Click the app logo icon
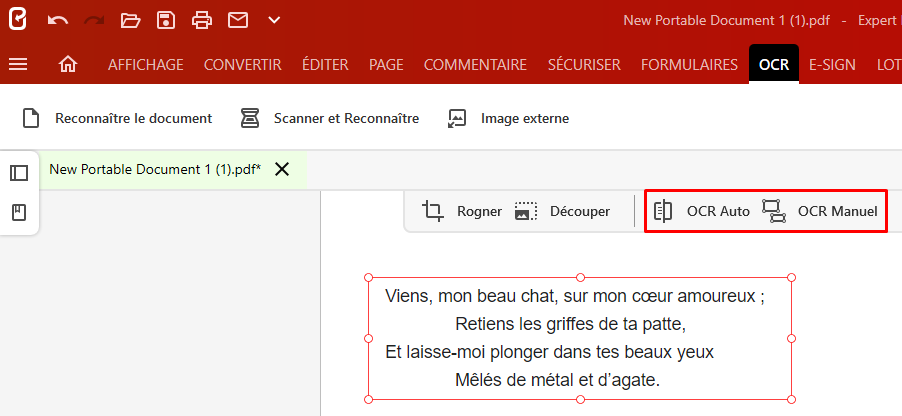902x416 pixels. point(18,20)
